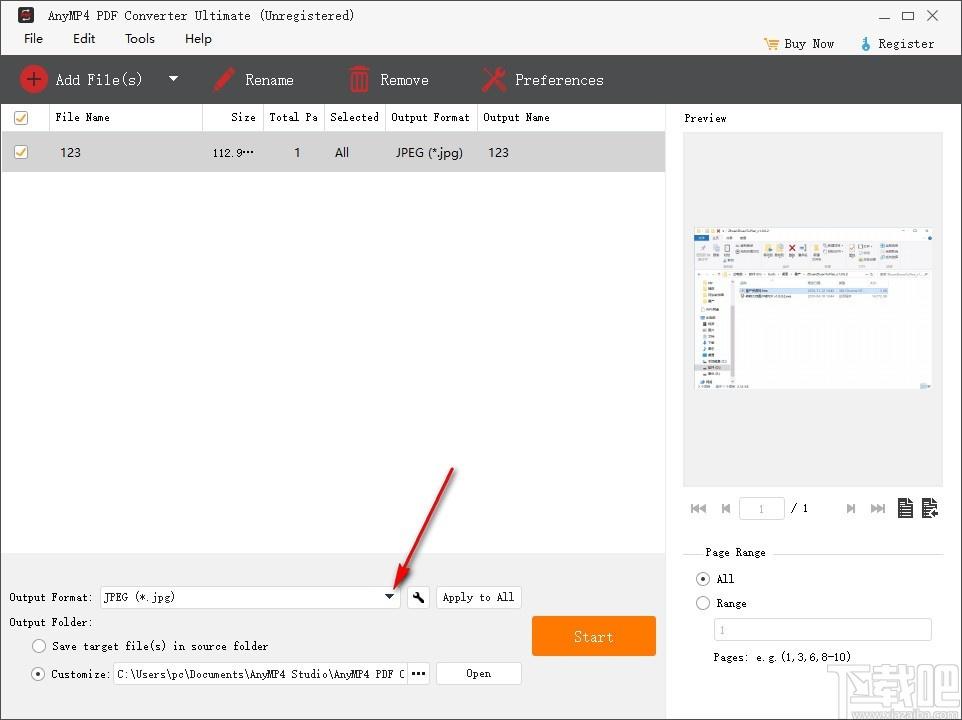The width and height of the screenshot is (962, 720).
Task: Minimize the application window
Action: (x=884, y=17)
